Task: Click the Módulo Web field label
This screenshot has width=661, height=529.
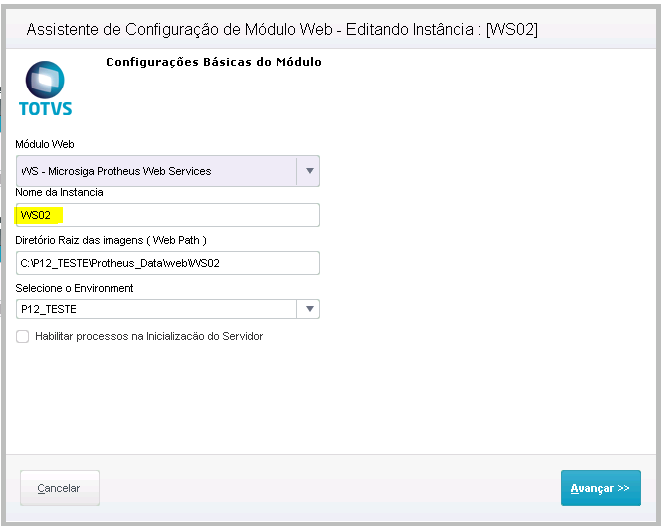Action: click(45, 145)
